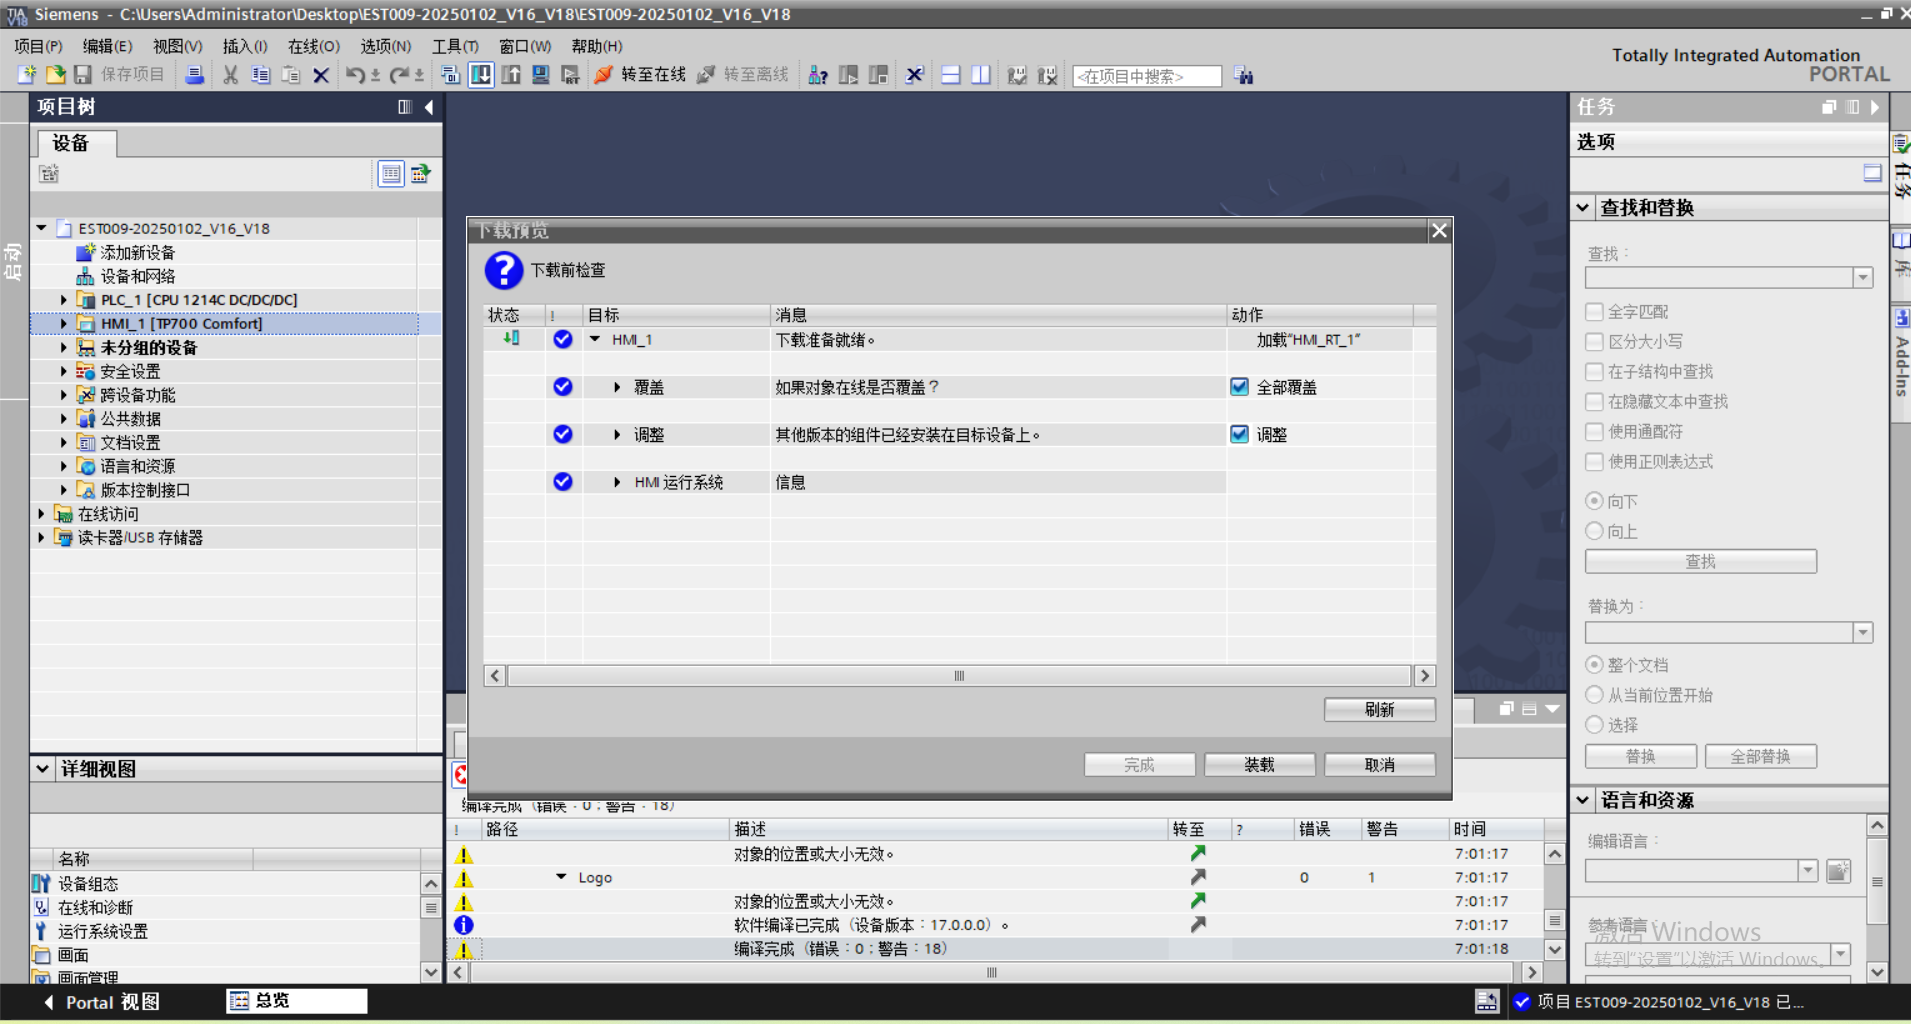Image resolution: width=1911 pixels, height=1024 pixels.
Task: Expand the PLC_1 CPU 1214C tree node
Action: click(x=64, y=300)
